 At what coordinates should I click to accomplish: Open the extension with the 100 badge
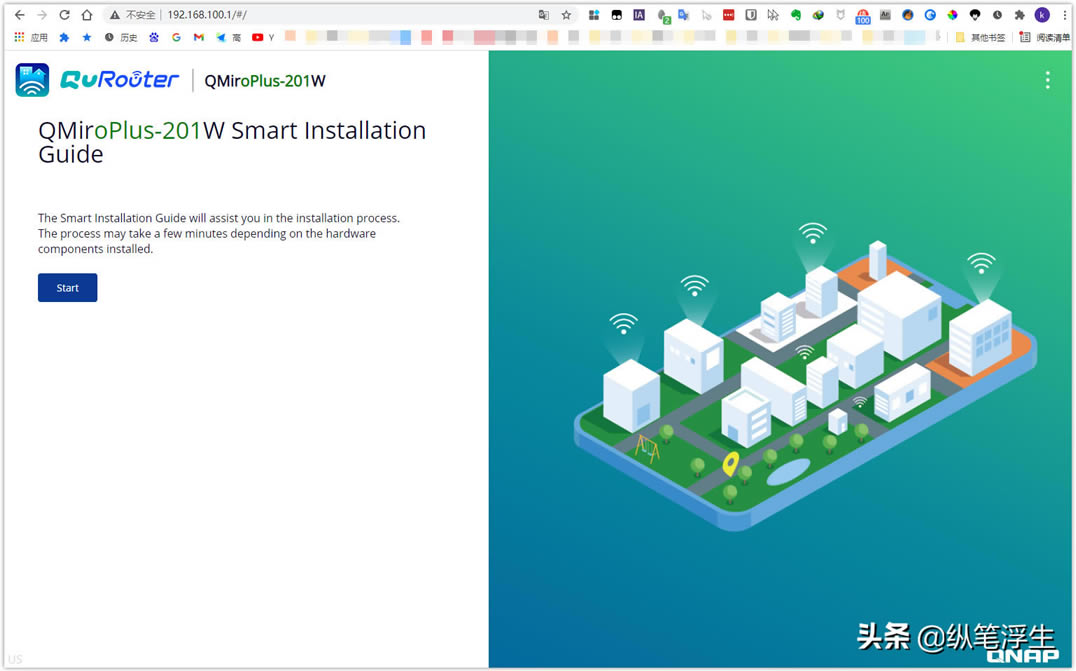coord(863,16)
